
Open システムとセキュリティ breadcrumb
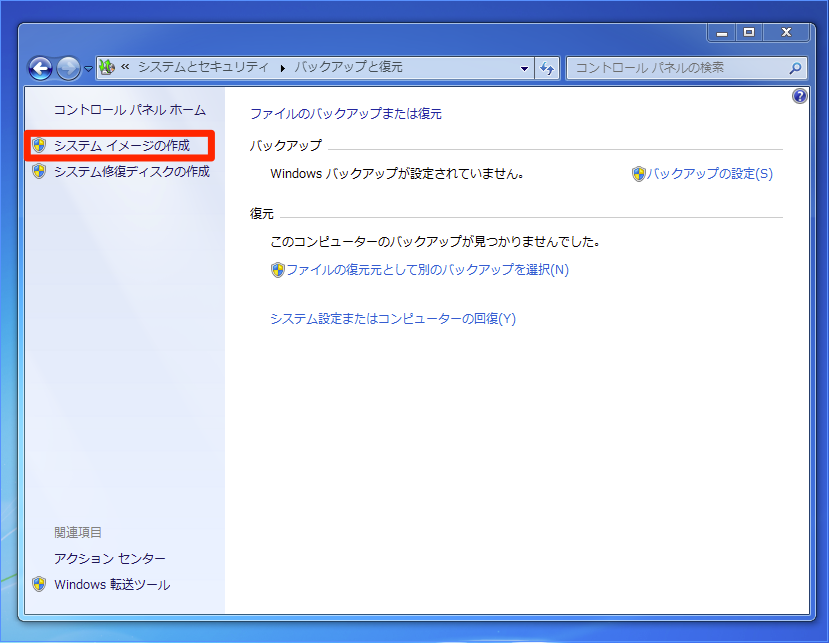click(x=204, y=67)
